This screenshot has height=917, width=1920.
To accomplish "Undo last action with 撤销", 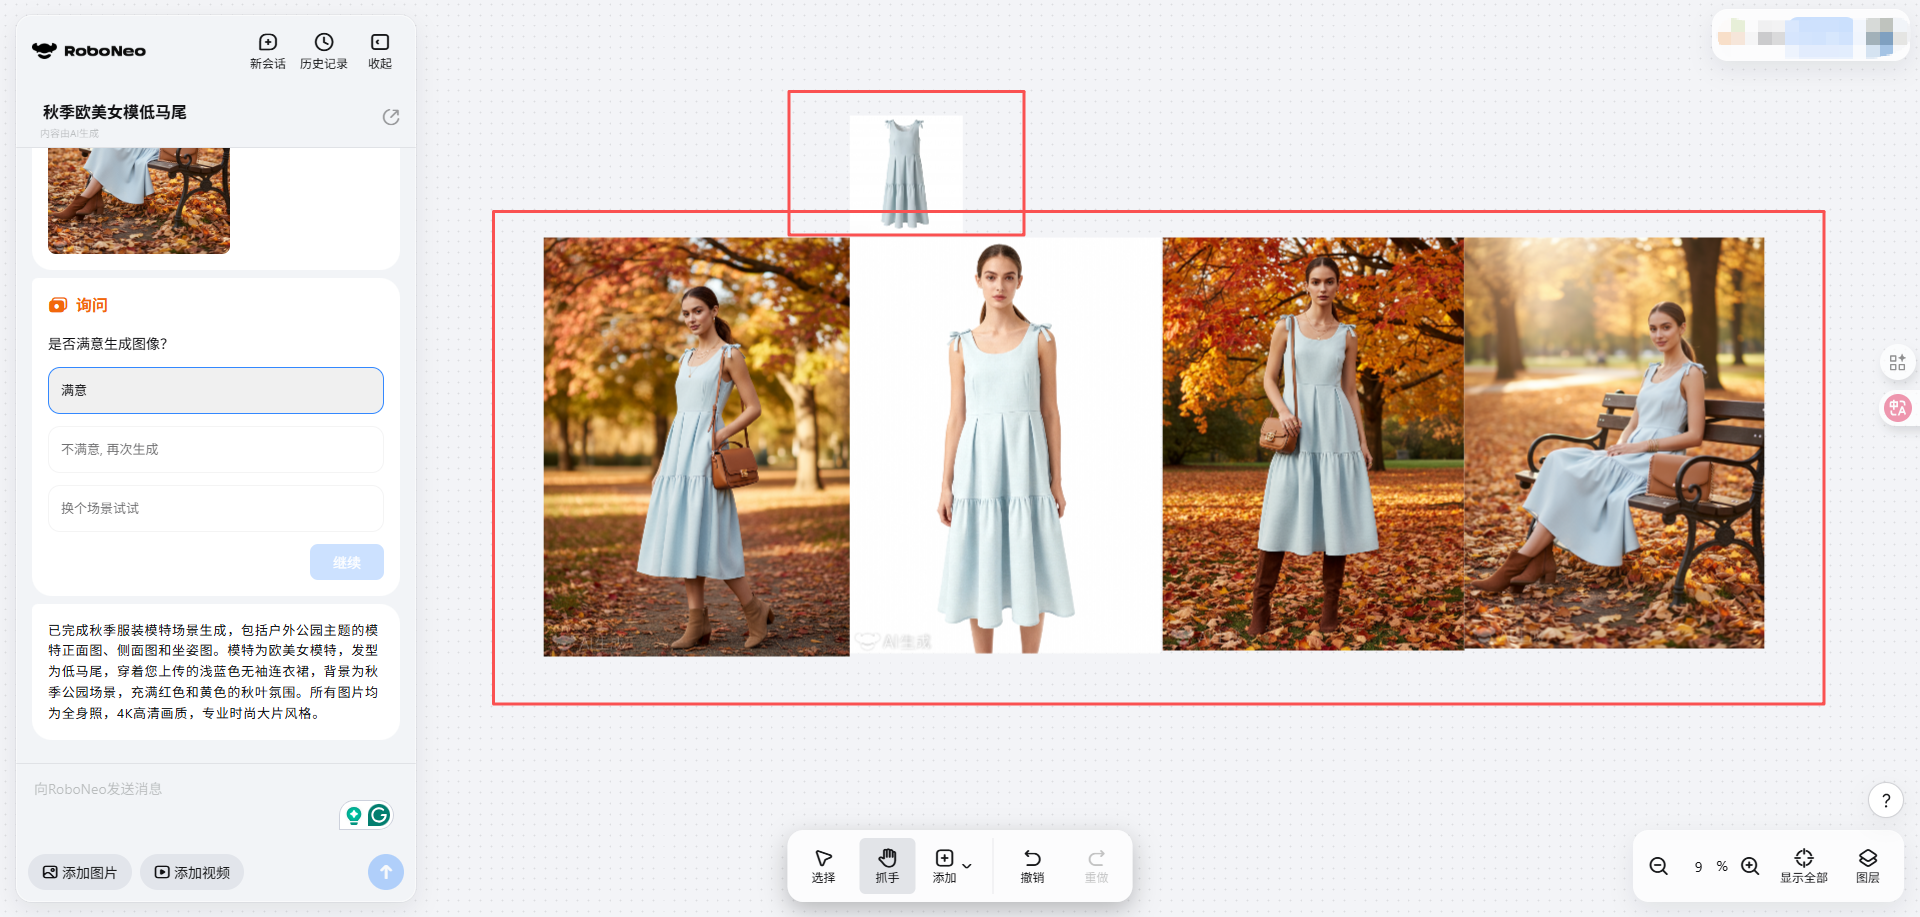I will (1032, 865).
